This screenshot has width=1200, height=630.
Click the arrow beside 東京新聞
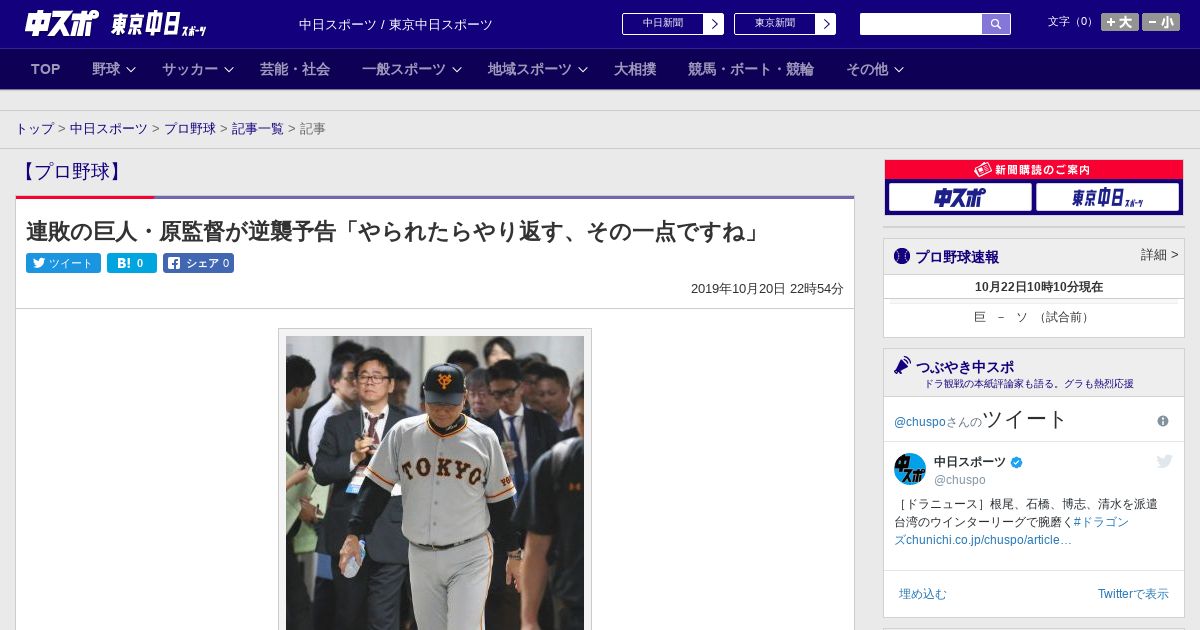[x=826, y=24]
